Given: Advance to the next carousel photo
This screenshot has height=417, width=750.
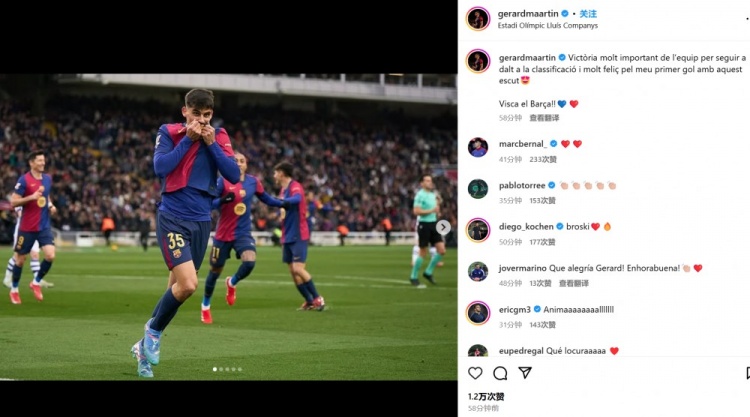Looking at the screenshot, I should pyautogui.click(x=443, y=227).
